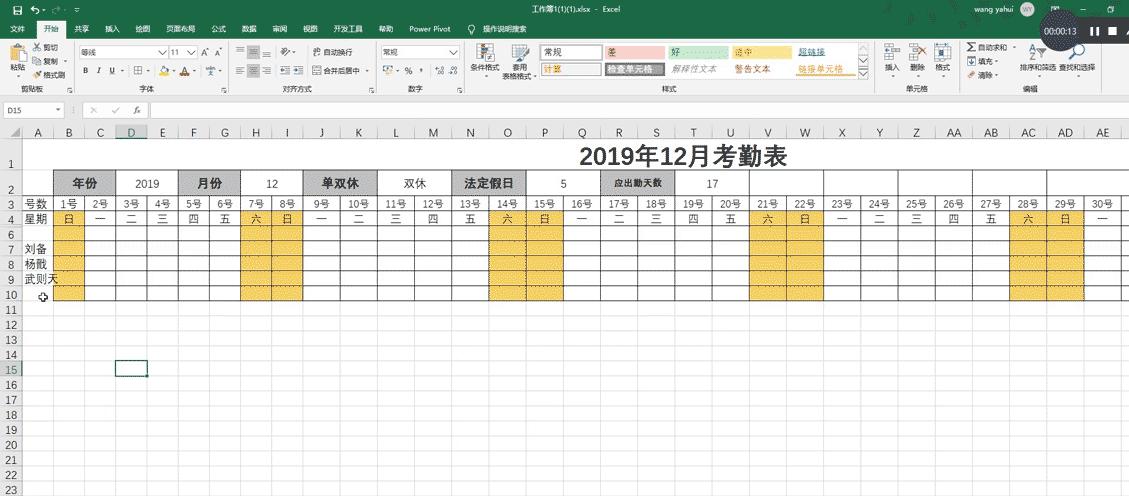Viewport: 1129px width, 496px height.
Task: Apply the 差 (Bad) cell style
Action: [634, 53]
